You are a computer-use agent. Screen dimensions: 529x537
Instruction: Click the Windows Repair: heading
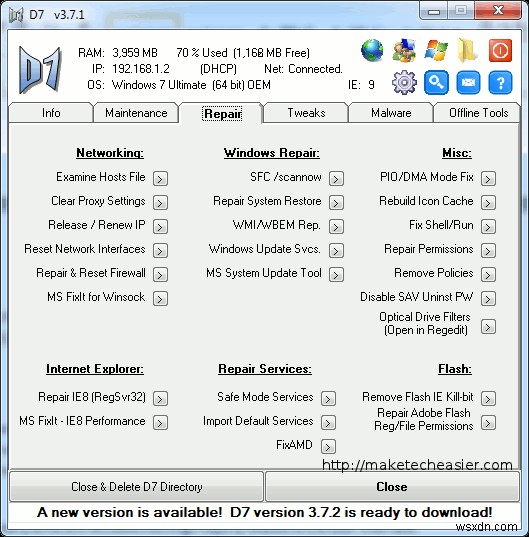point(272,153)
